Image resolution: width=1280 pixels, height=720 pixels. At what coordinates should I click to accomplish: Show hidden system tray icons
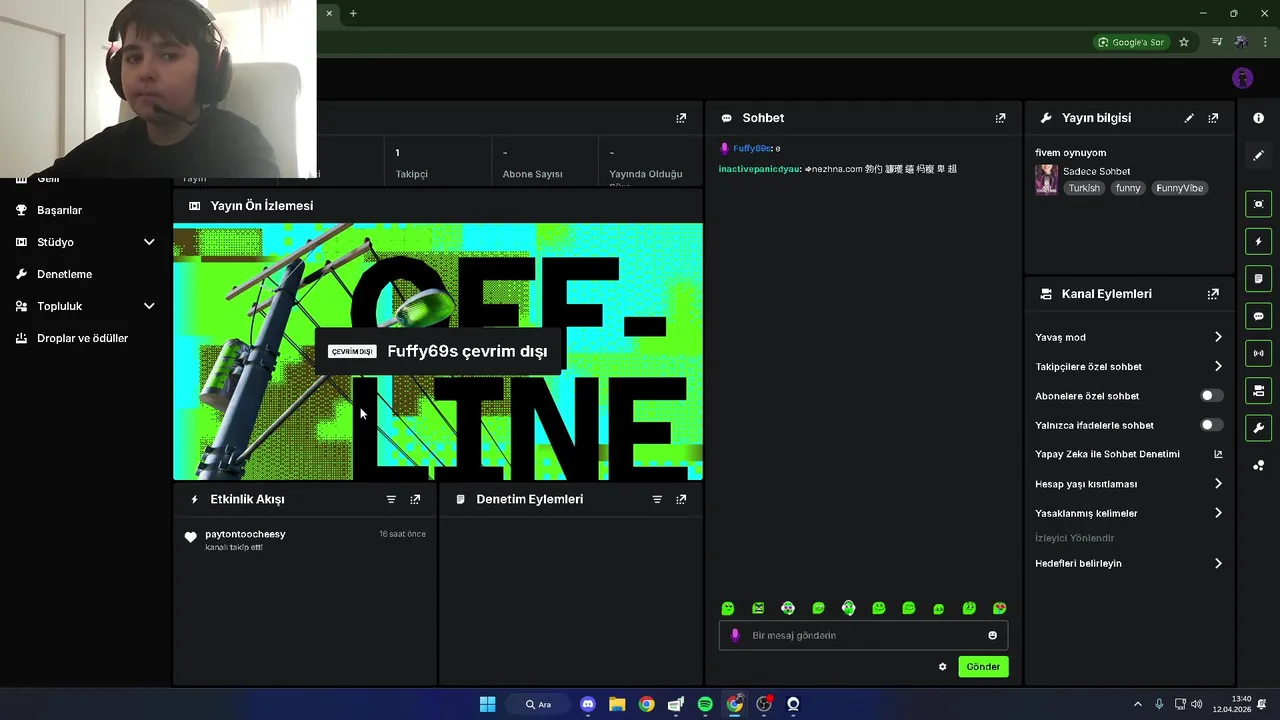1137,704
